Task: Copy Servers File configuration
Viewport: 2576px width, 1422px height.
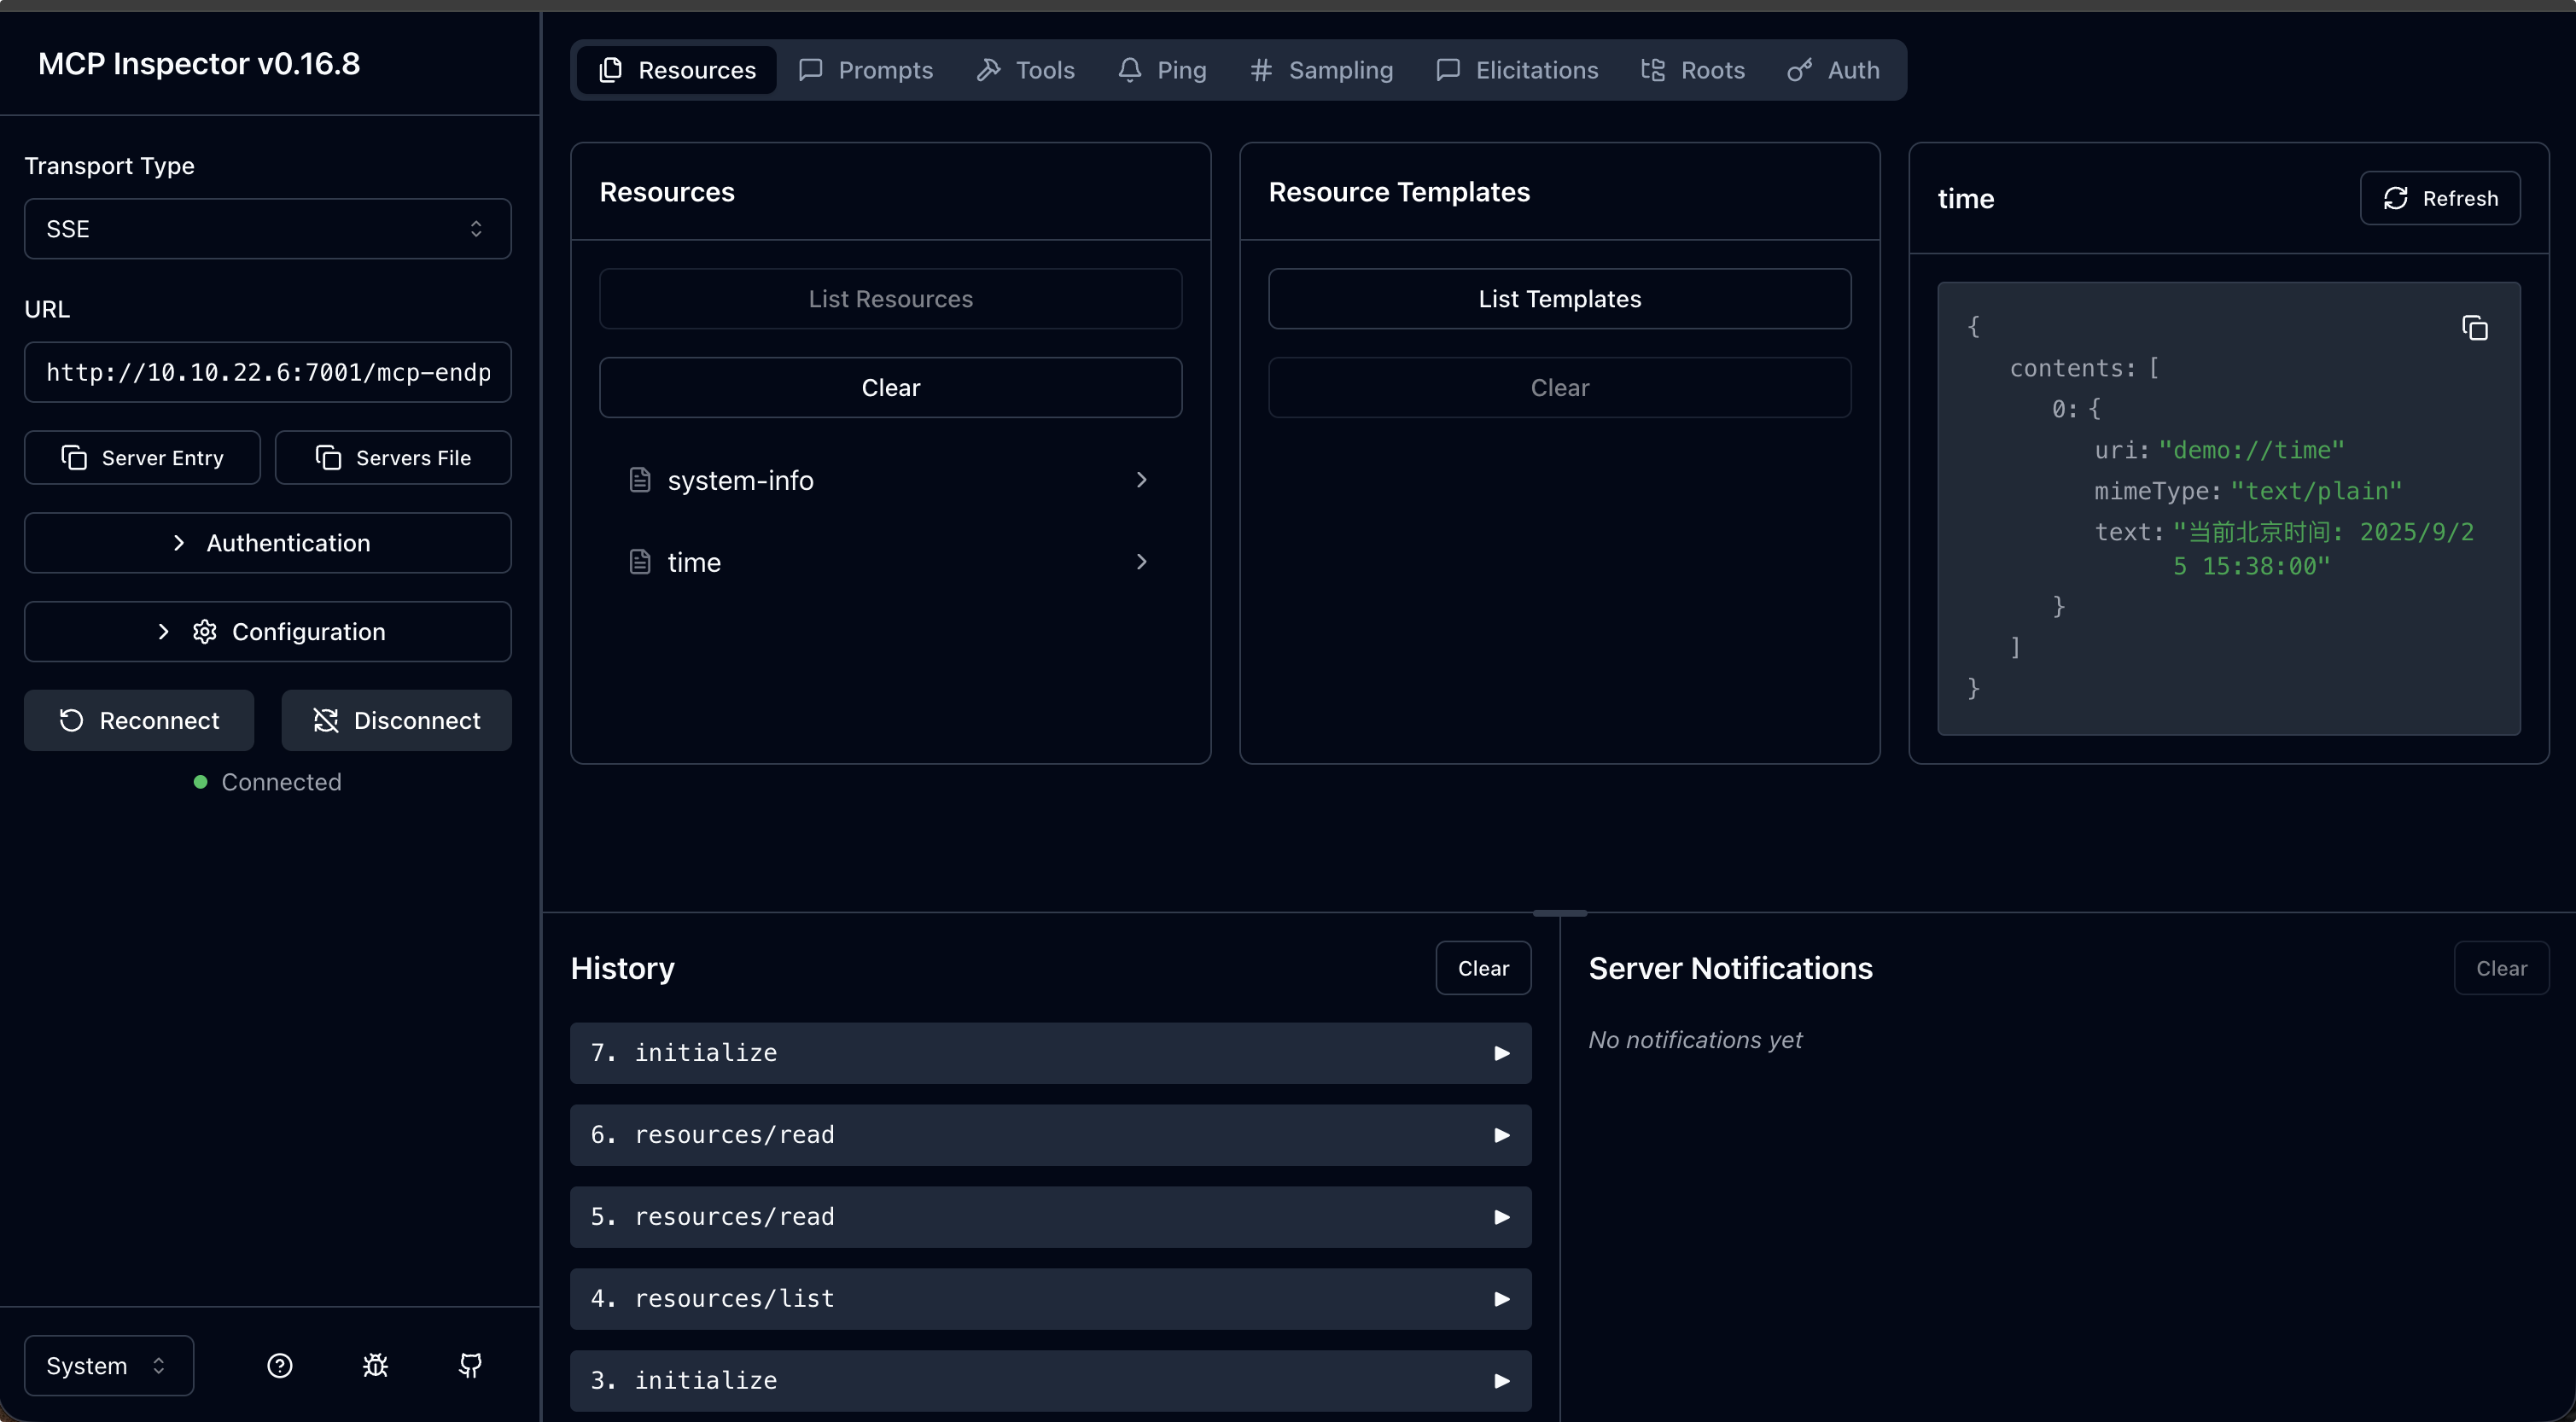Action: click(x=393, y=458)
